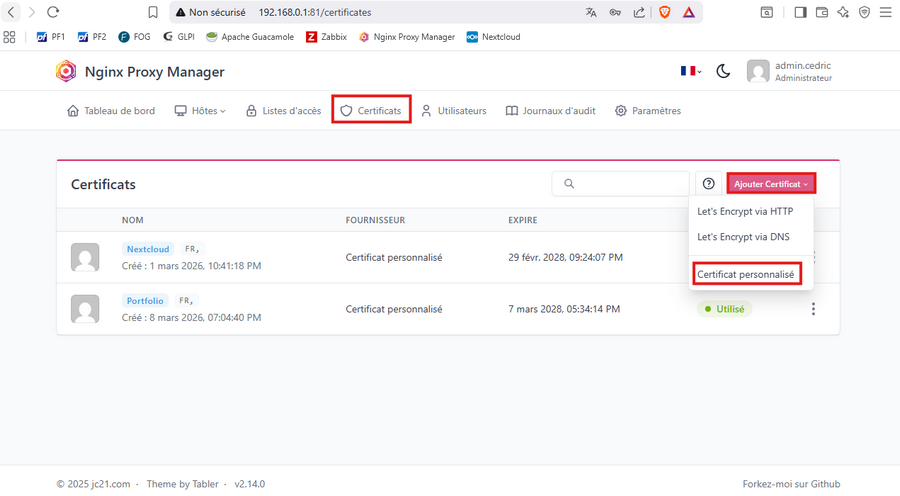The width and height of the screenshot is (900, 496).
Task: Open the Nextcloud bookmark
Action: pos(493,37)
